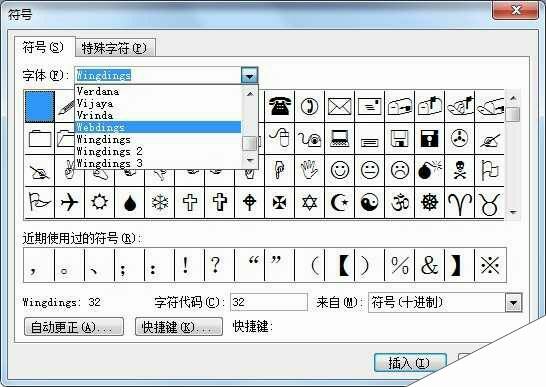Select the stamped letter envelope symbol
Viewport: 546px width, 387px height.
(369, 106)
